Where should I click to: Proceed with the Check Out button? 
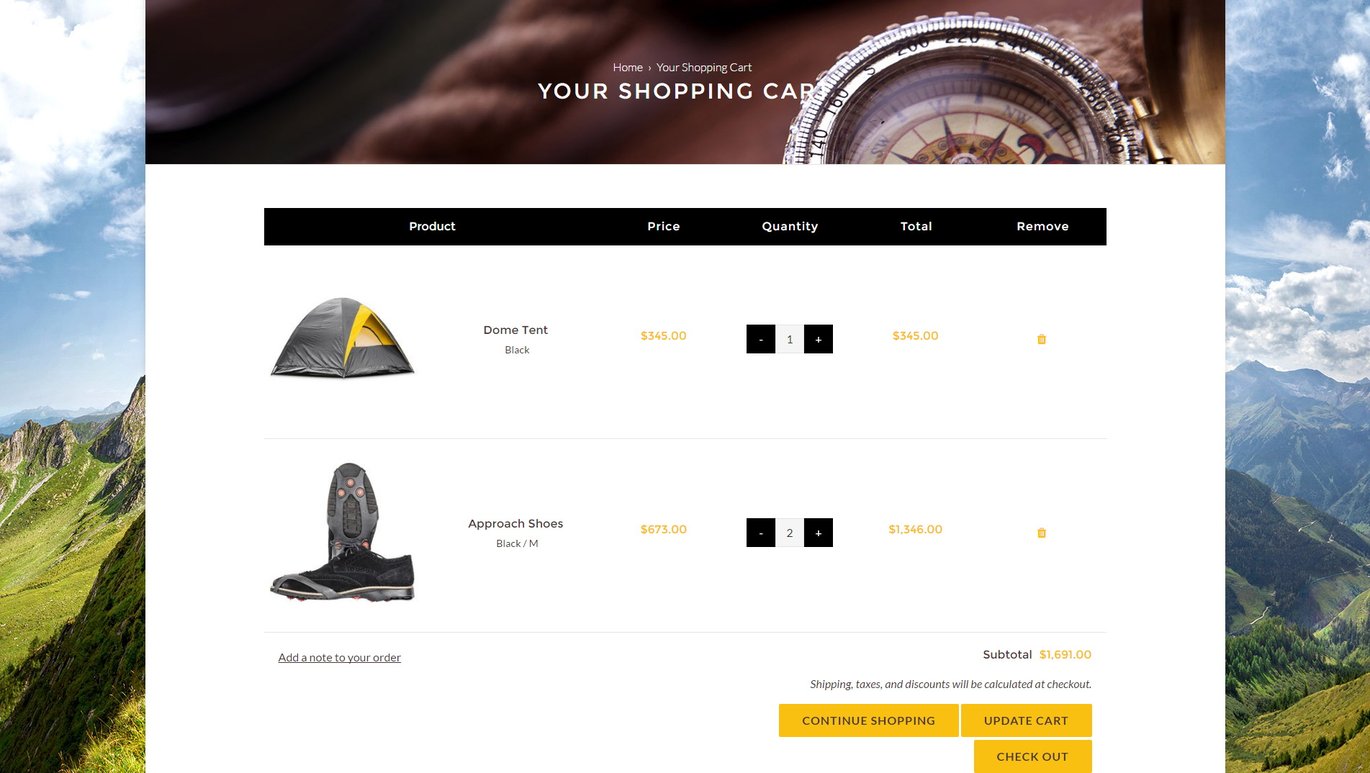pos(1032,757)
